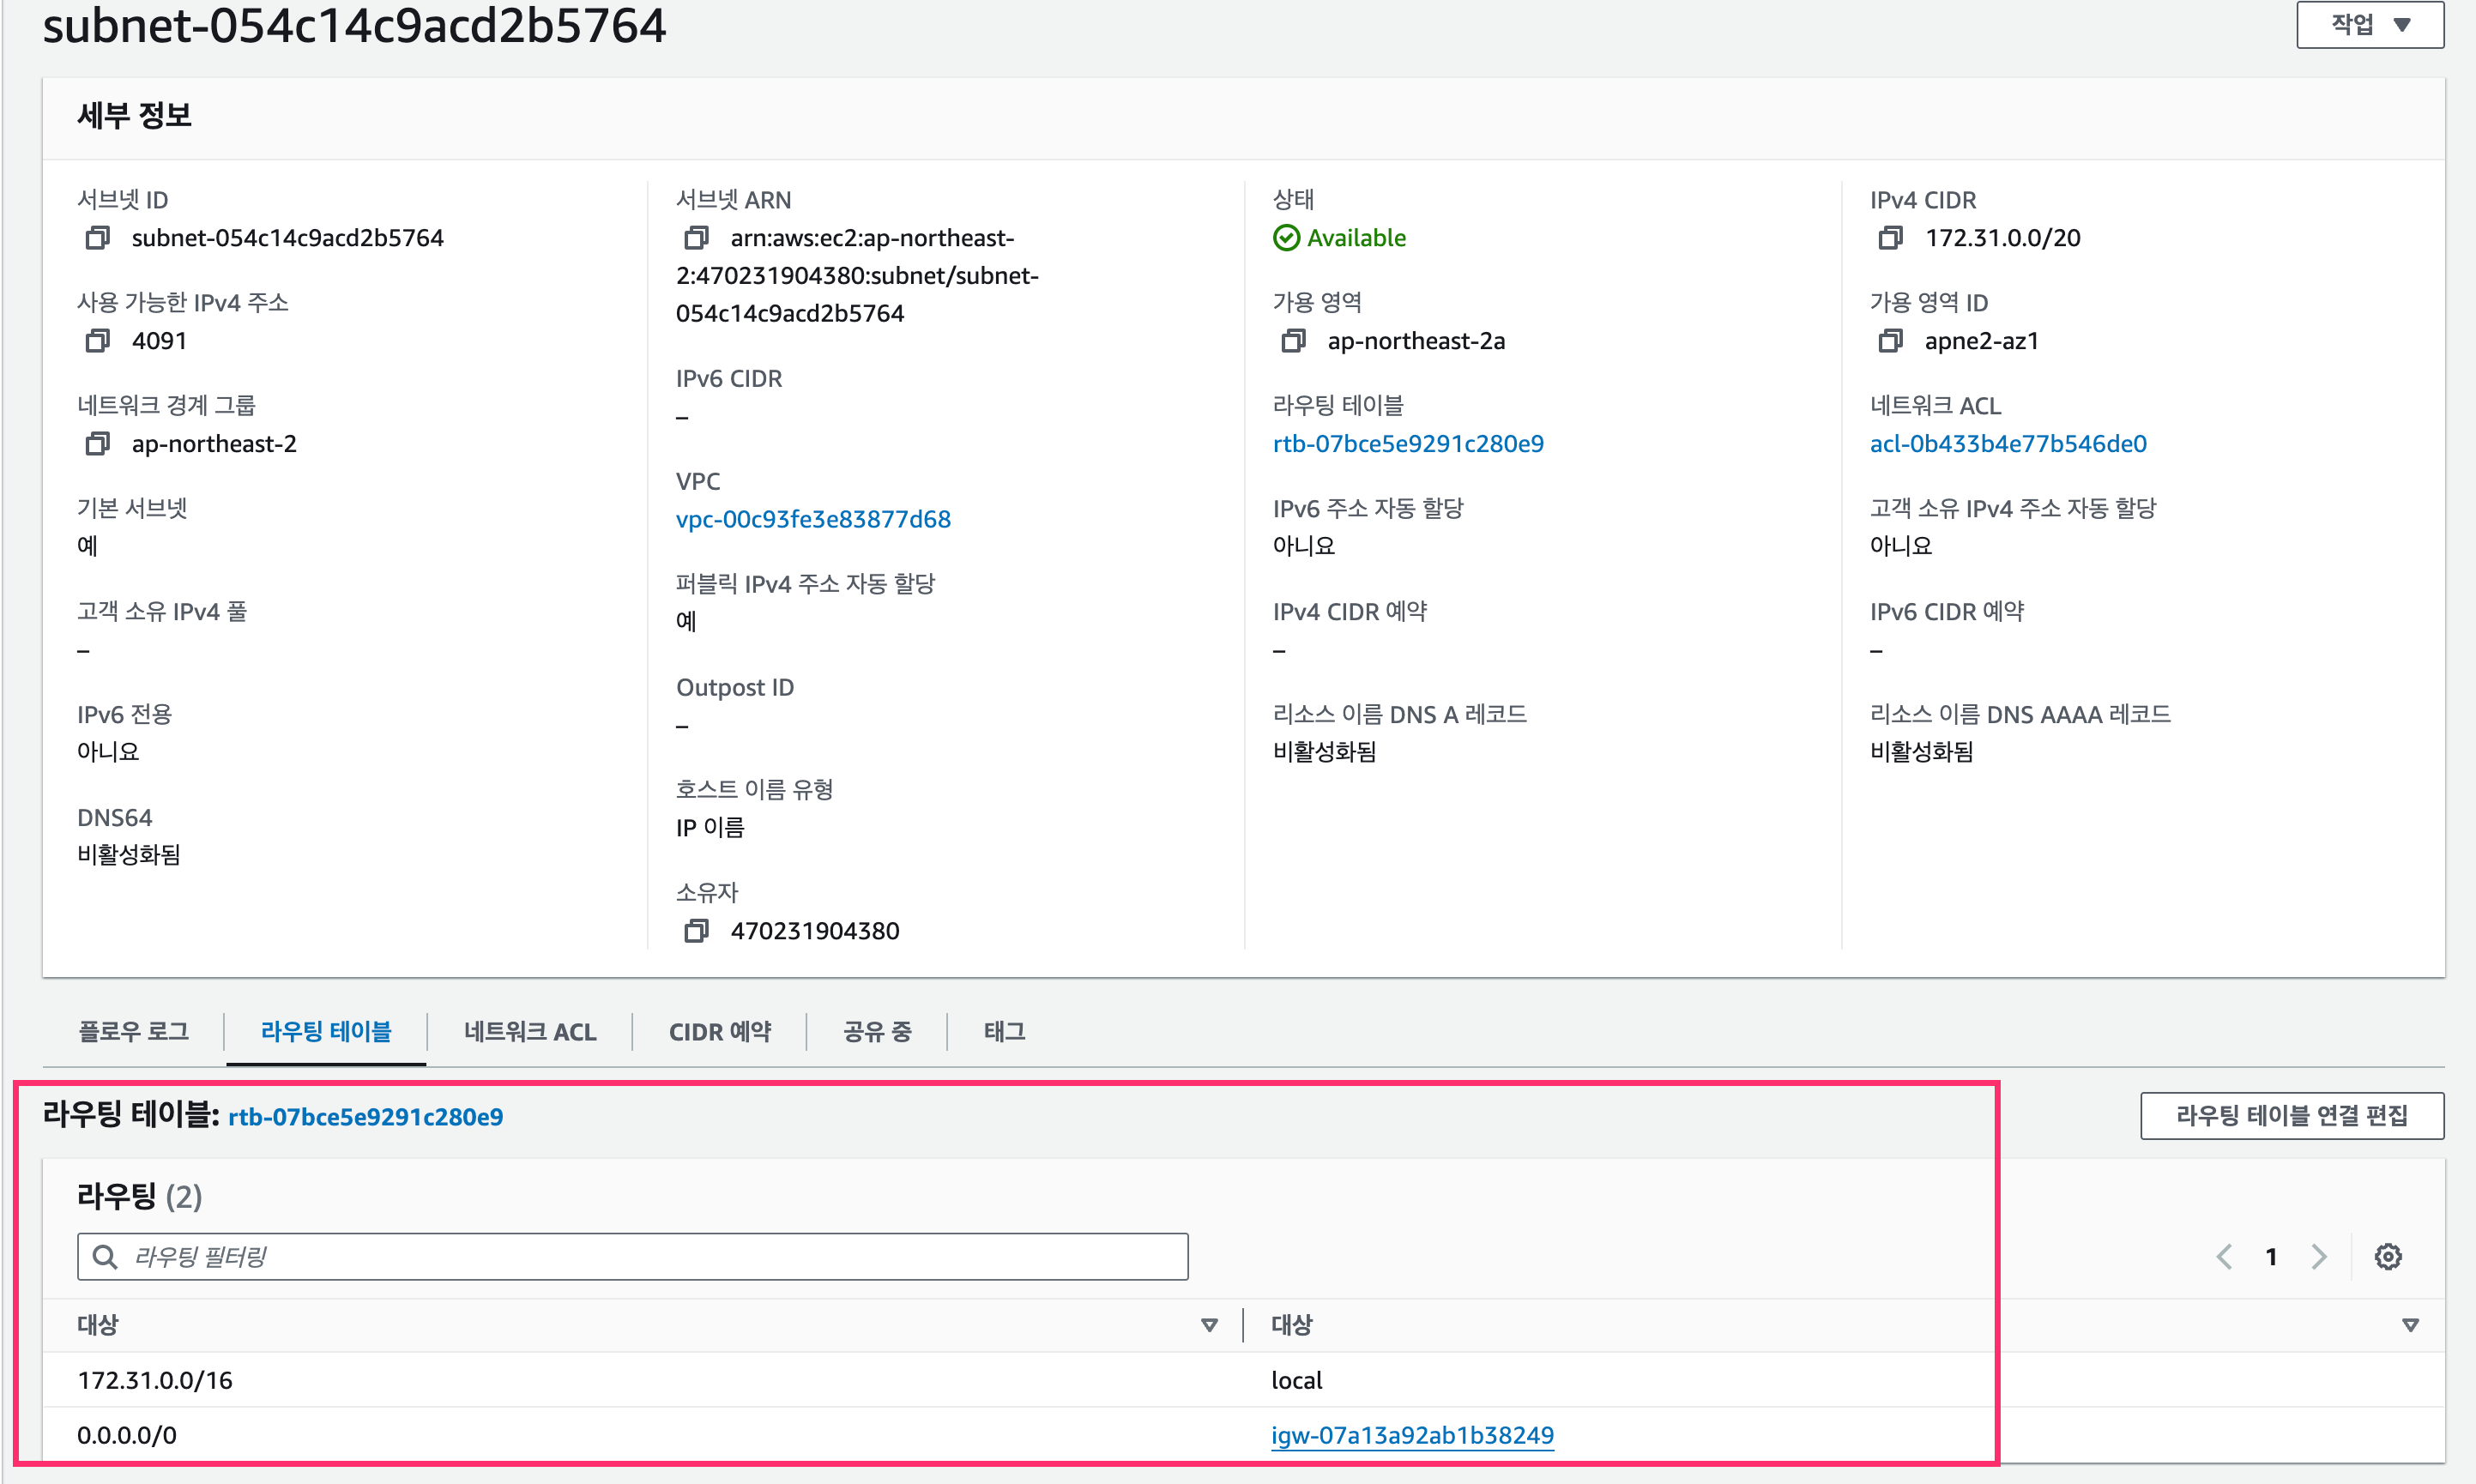Click the previous routes page arrow
2476x1484 pixels.
coord(2224,1257)
